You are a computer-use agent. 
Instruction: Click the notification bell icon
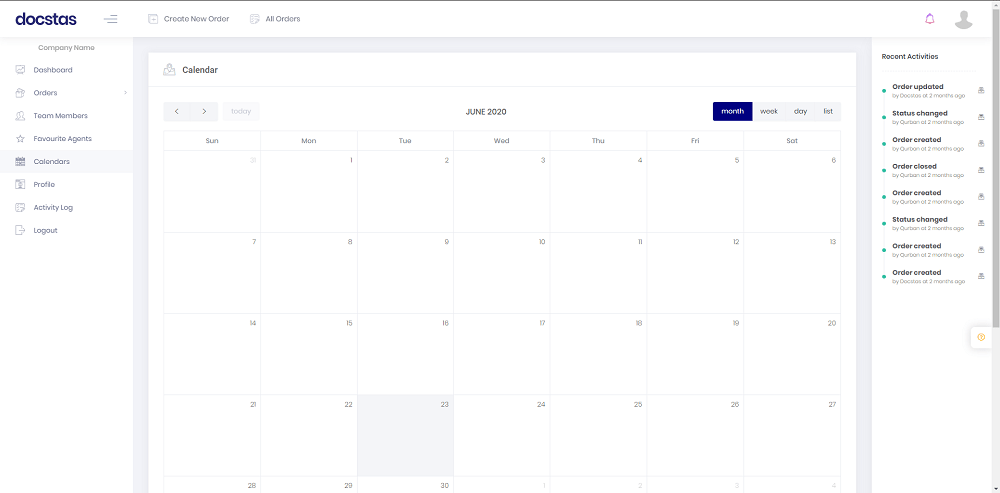[930, 19]
